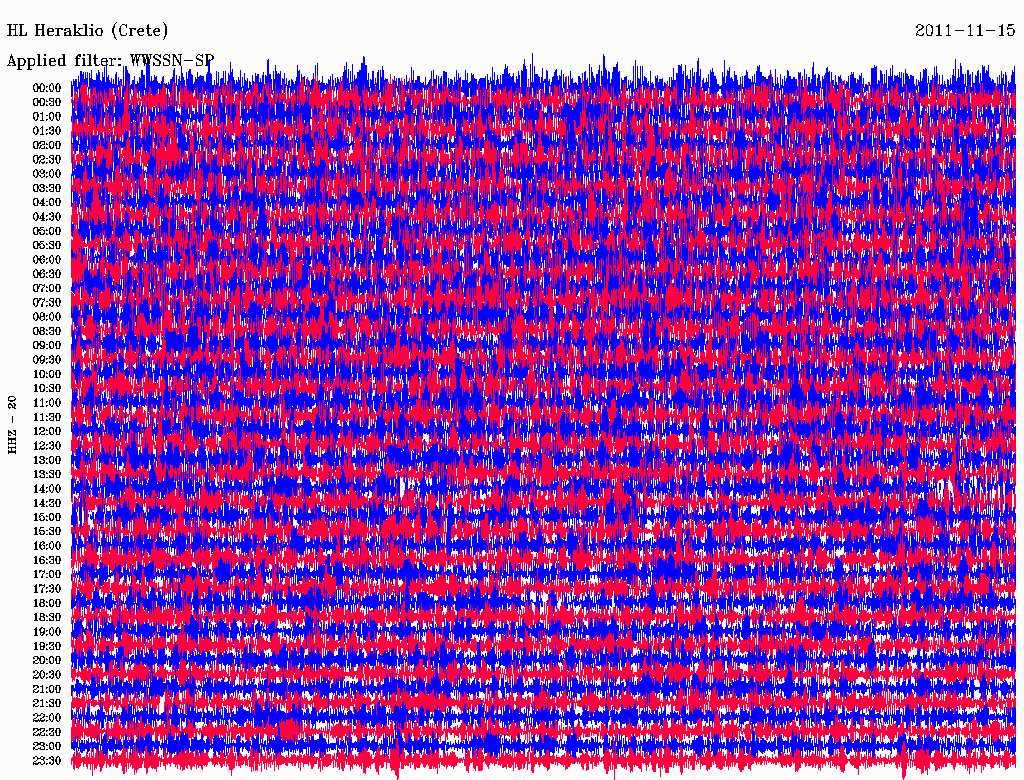Select the 12:00 time label
Screen dimensions: 1024x780
[x=47, y=431]
